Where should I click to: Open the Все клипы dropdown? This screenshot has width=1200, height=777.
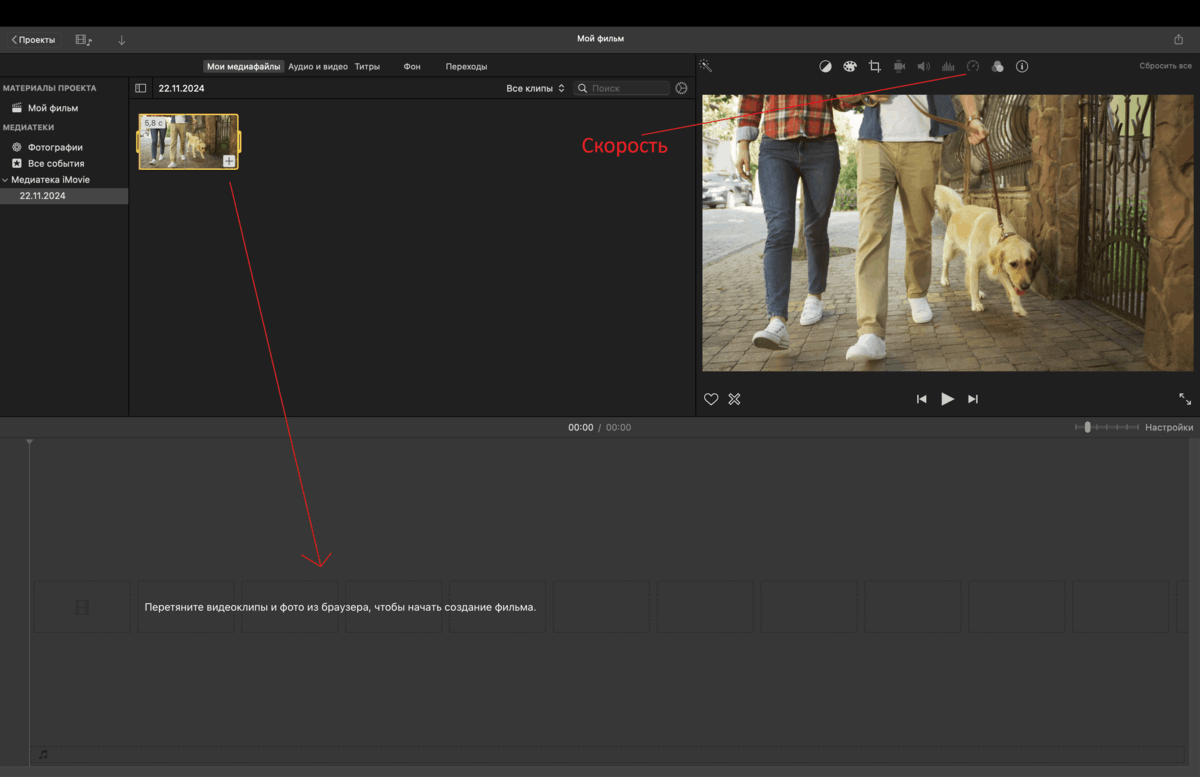(x=535, y=87)
